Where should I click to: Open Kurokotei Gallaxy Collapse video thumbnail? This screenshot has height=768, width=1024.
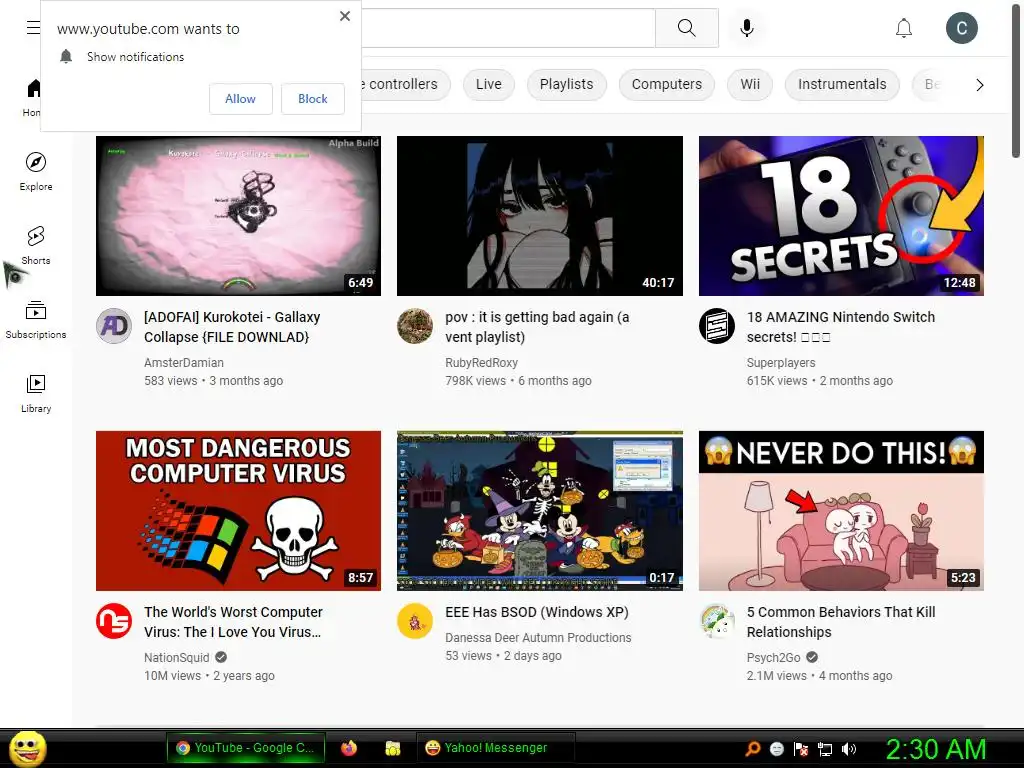click(238, 216)
